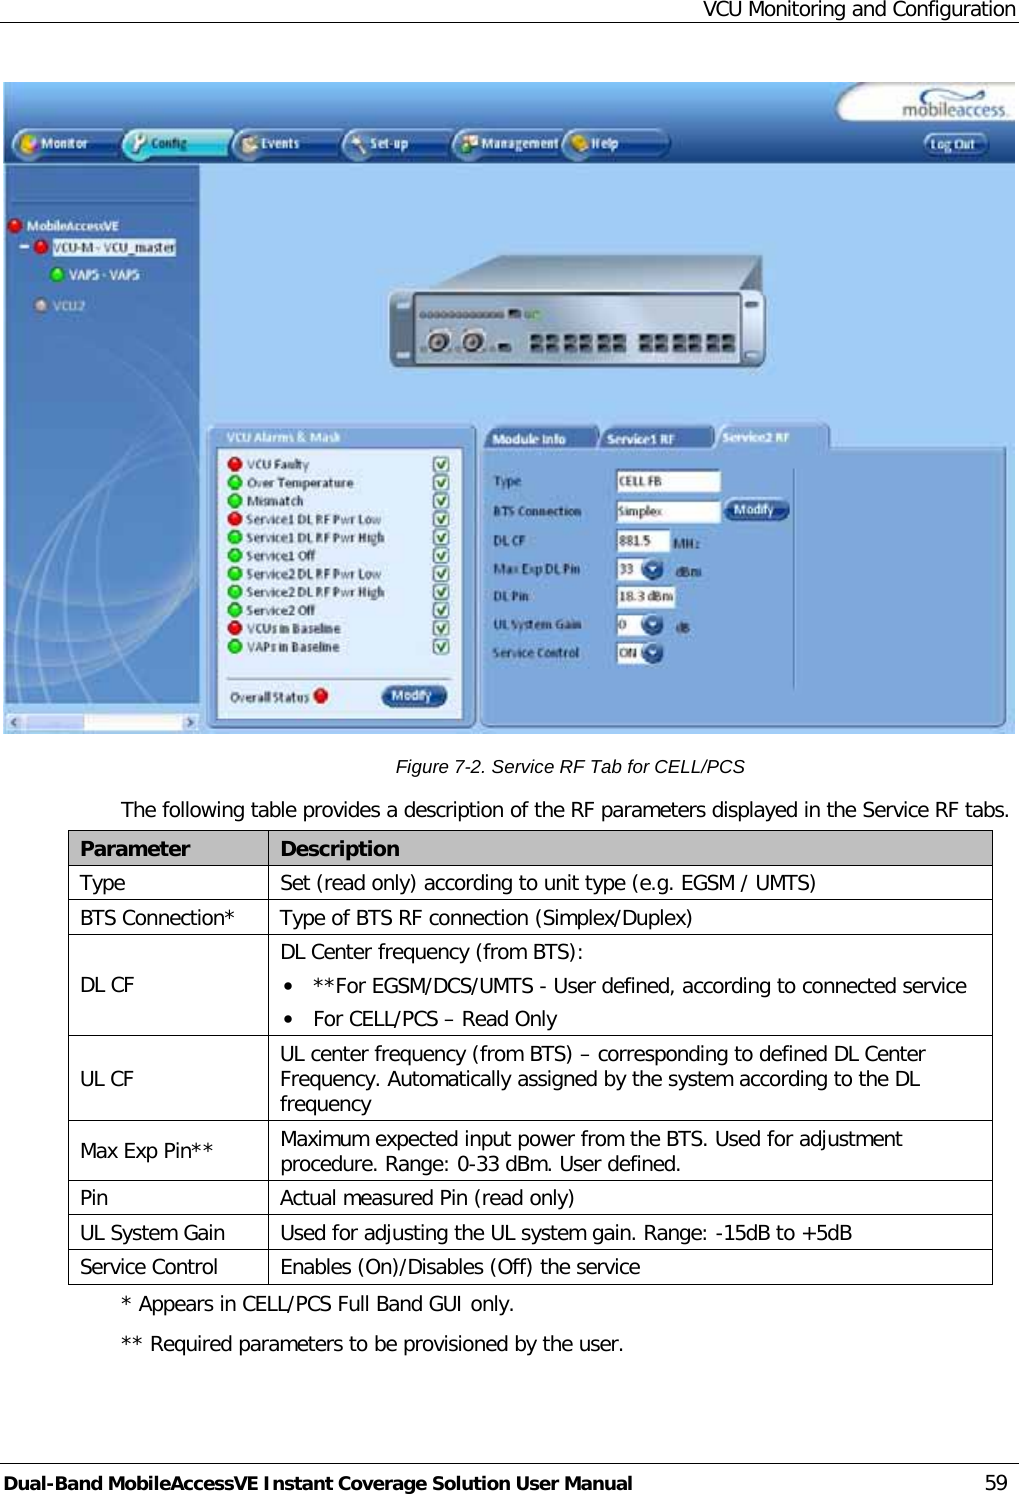Image resolution: width=1019 pixels, height=1494 pixels.
Task: Open the Max Exp DL Pin dropdown
Action: (653, 570)
